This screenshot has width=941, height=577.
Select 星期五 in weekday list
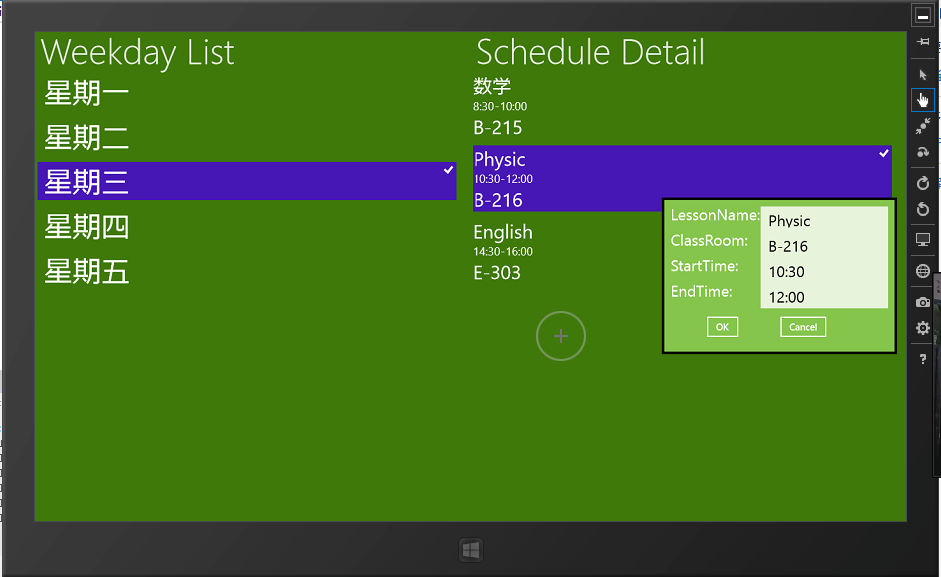(x=247, y=271)
